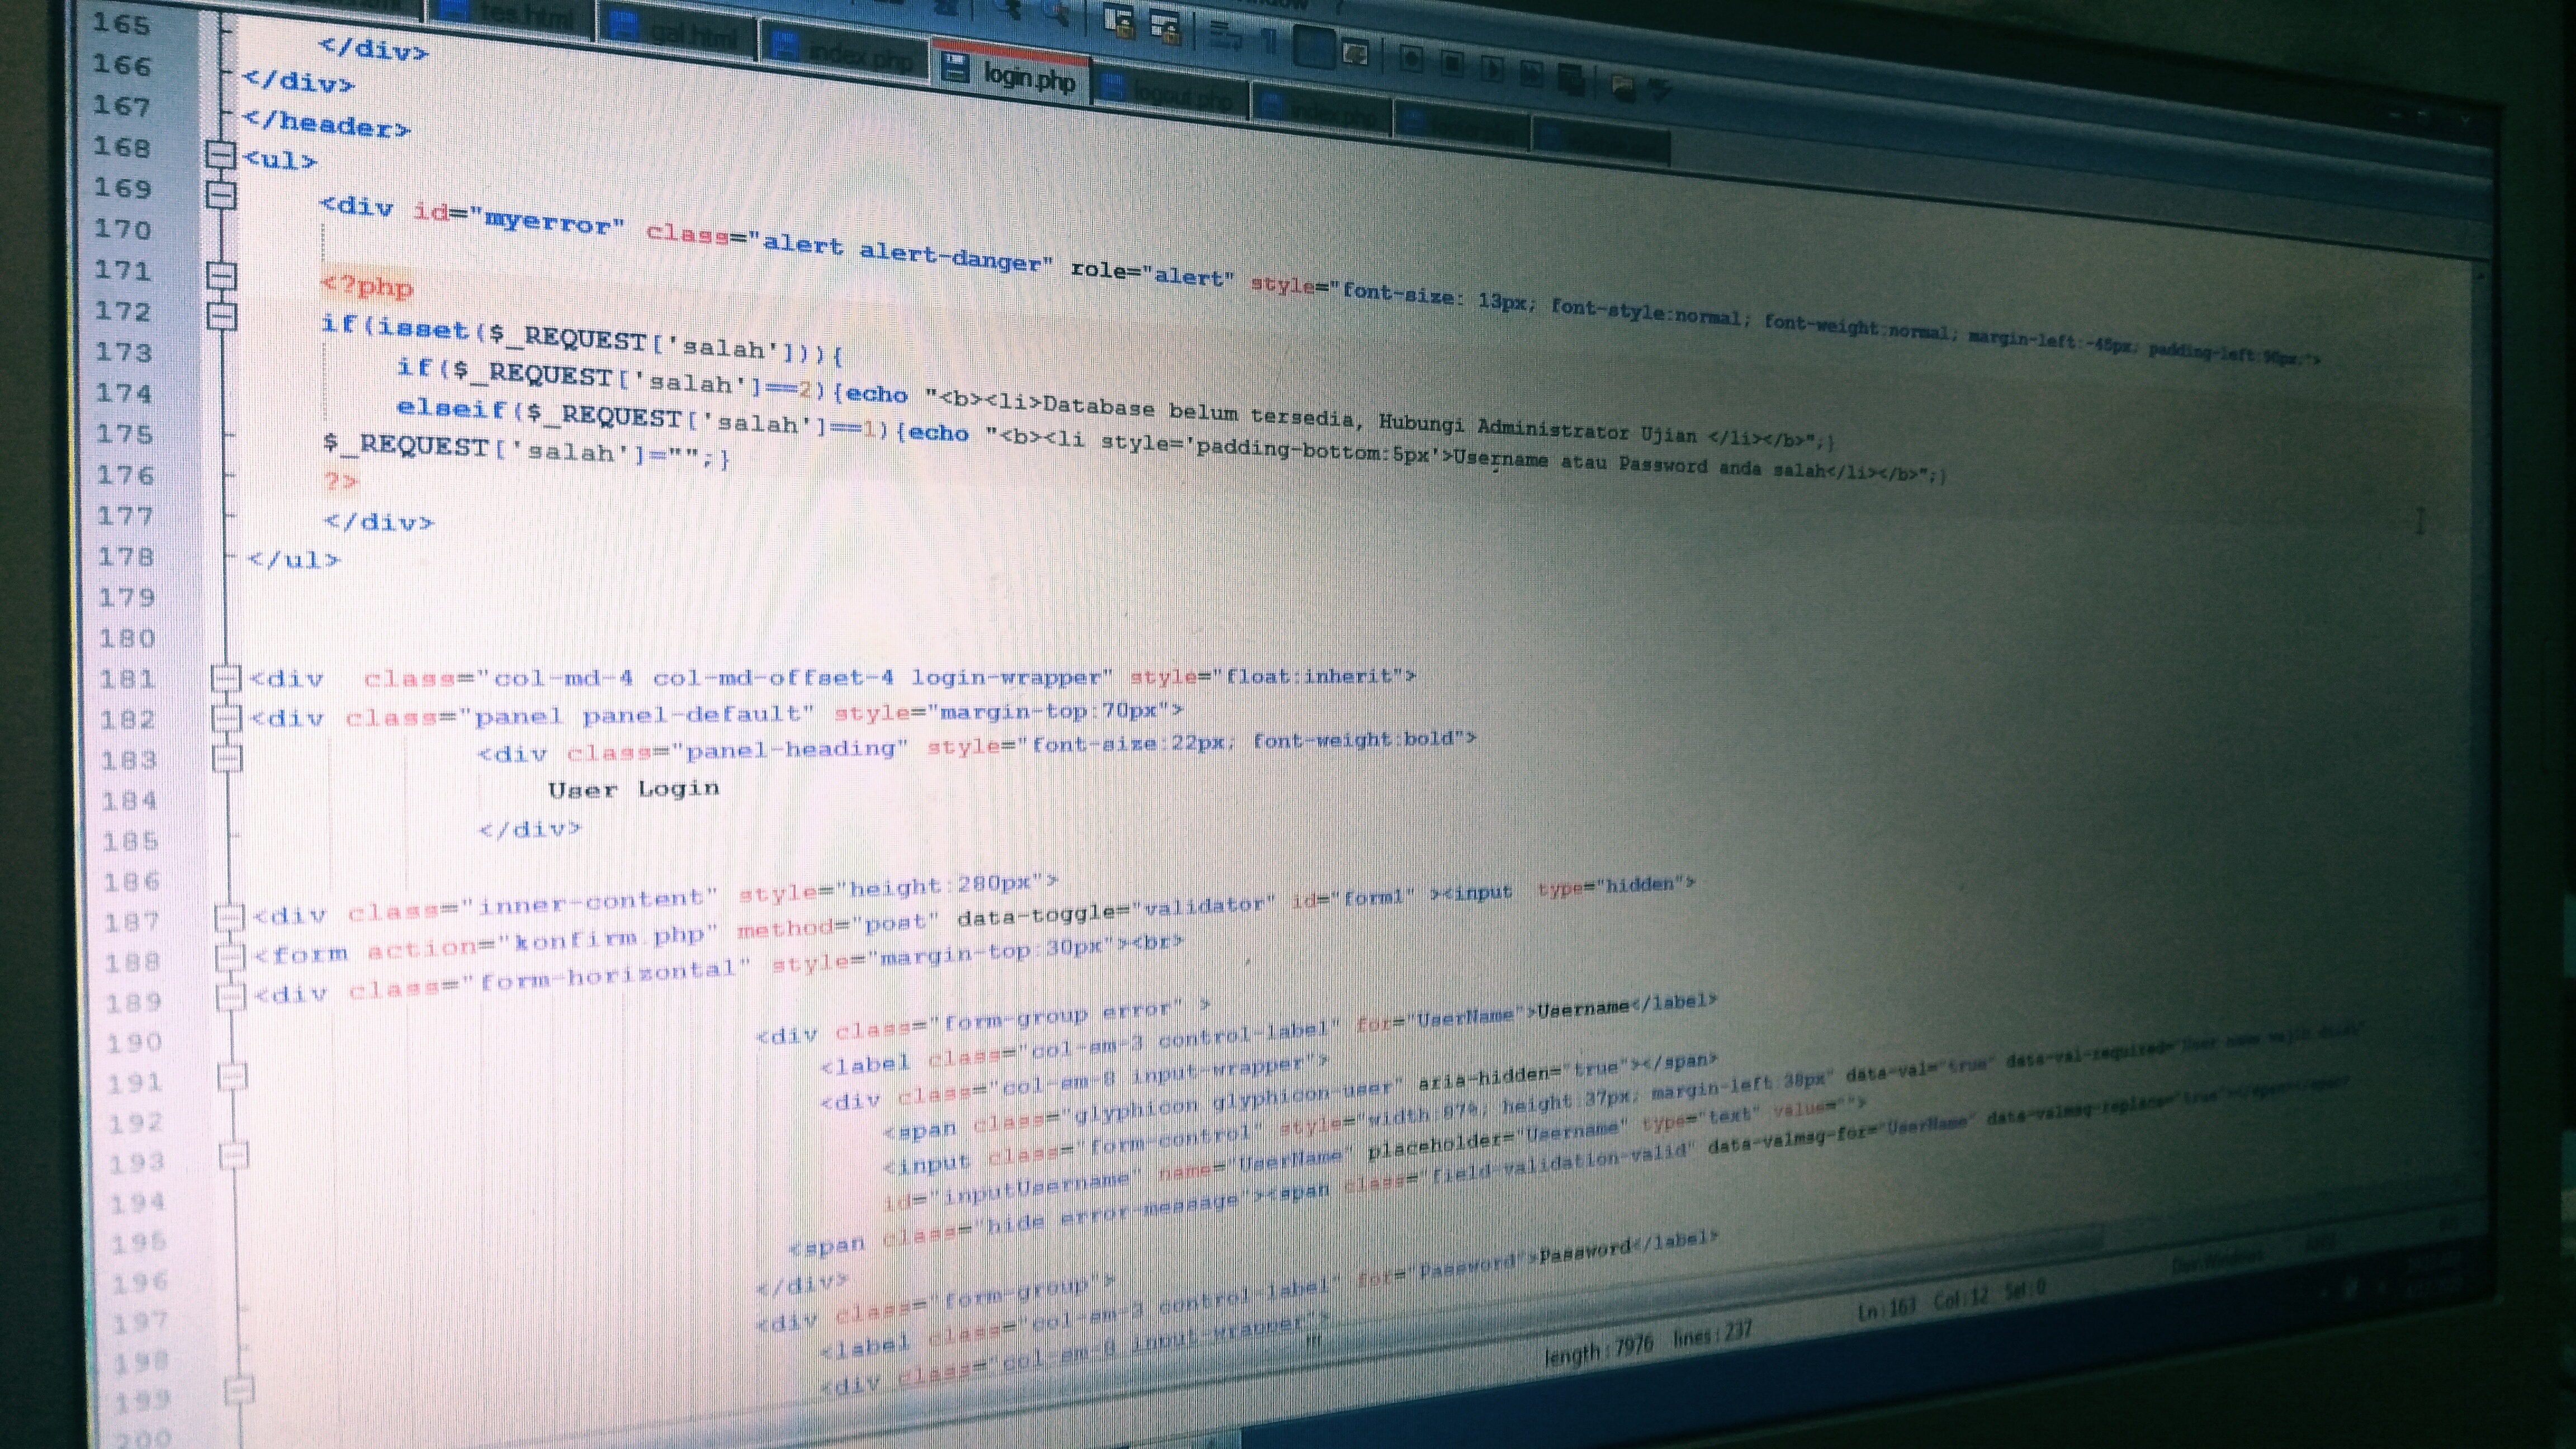Enable synchronize horizontal scrolling icon
The height and width of the screenshot is (1449, 2576).
(1166, 28)
